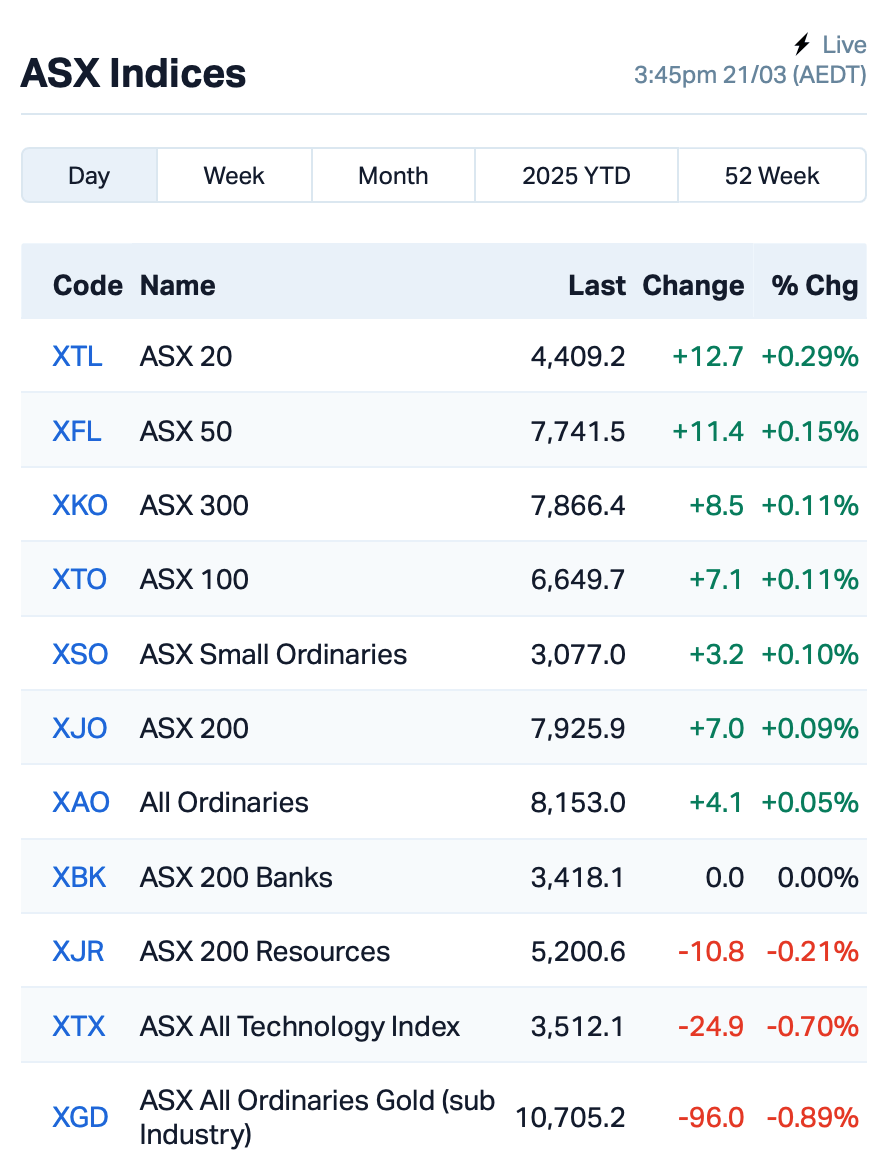Viewport: 888px width, 1158px height.
Task: Switch to the Week tab
Action: point(234,176)
